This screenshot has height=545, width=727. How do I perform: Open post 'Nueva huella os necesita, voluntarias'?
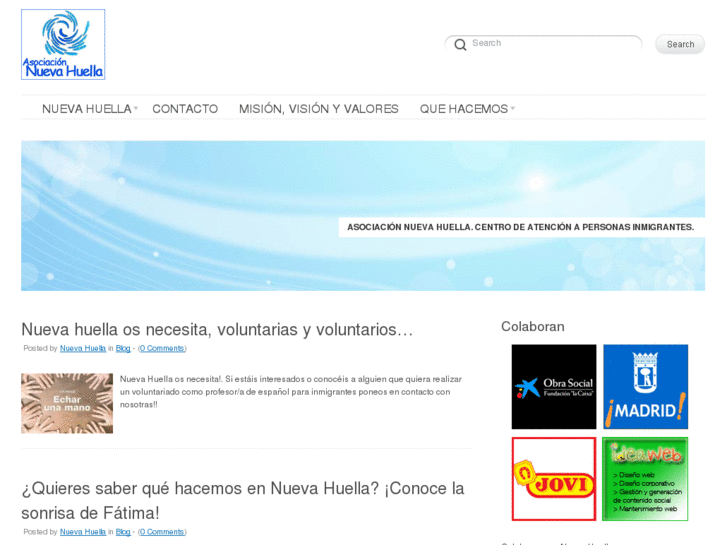point(217,329)
